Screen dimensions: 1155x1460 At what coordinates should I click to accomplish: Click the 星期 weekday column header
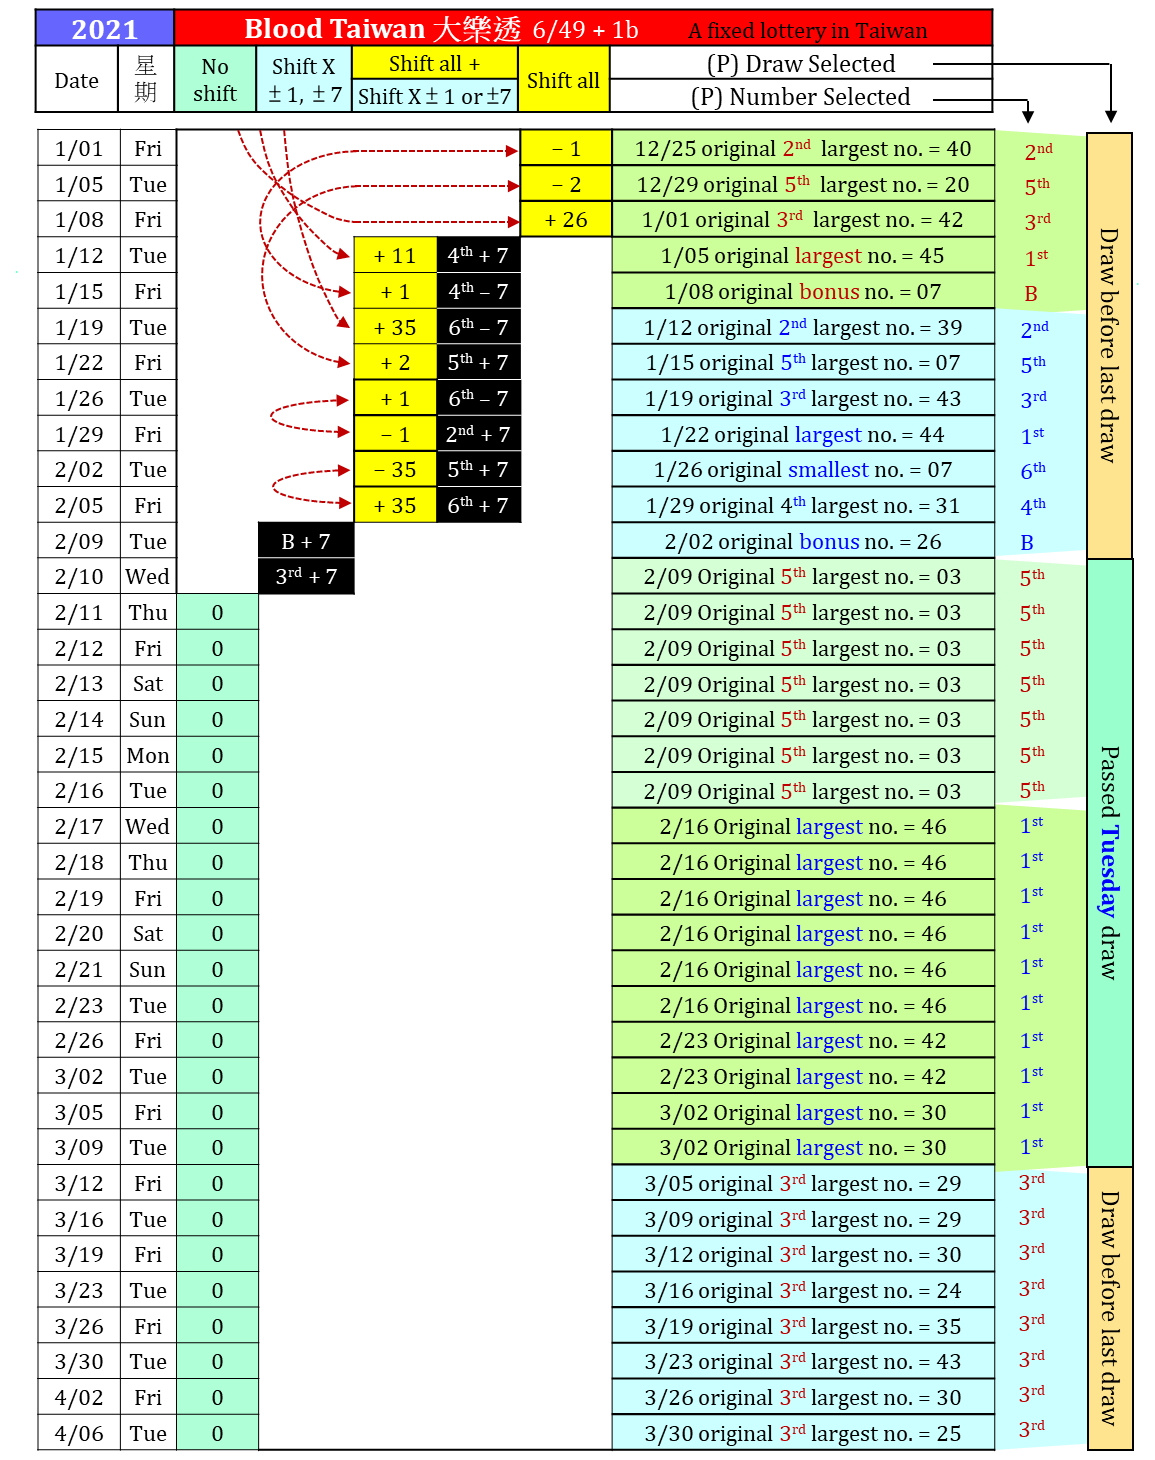click(x=146, y=80)
